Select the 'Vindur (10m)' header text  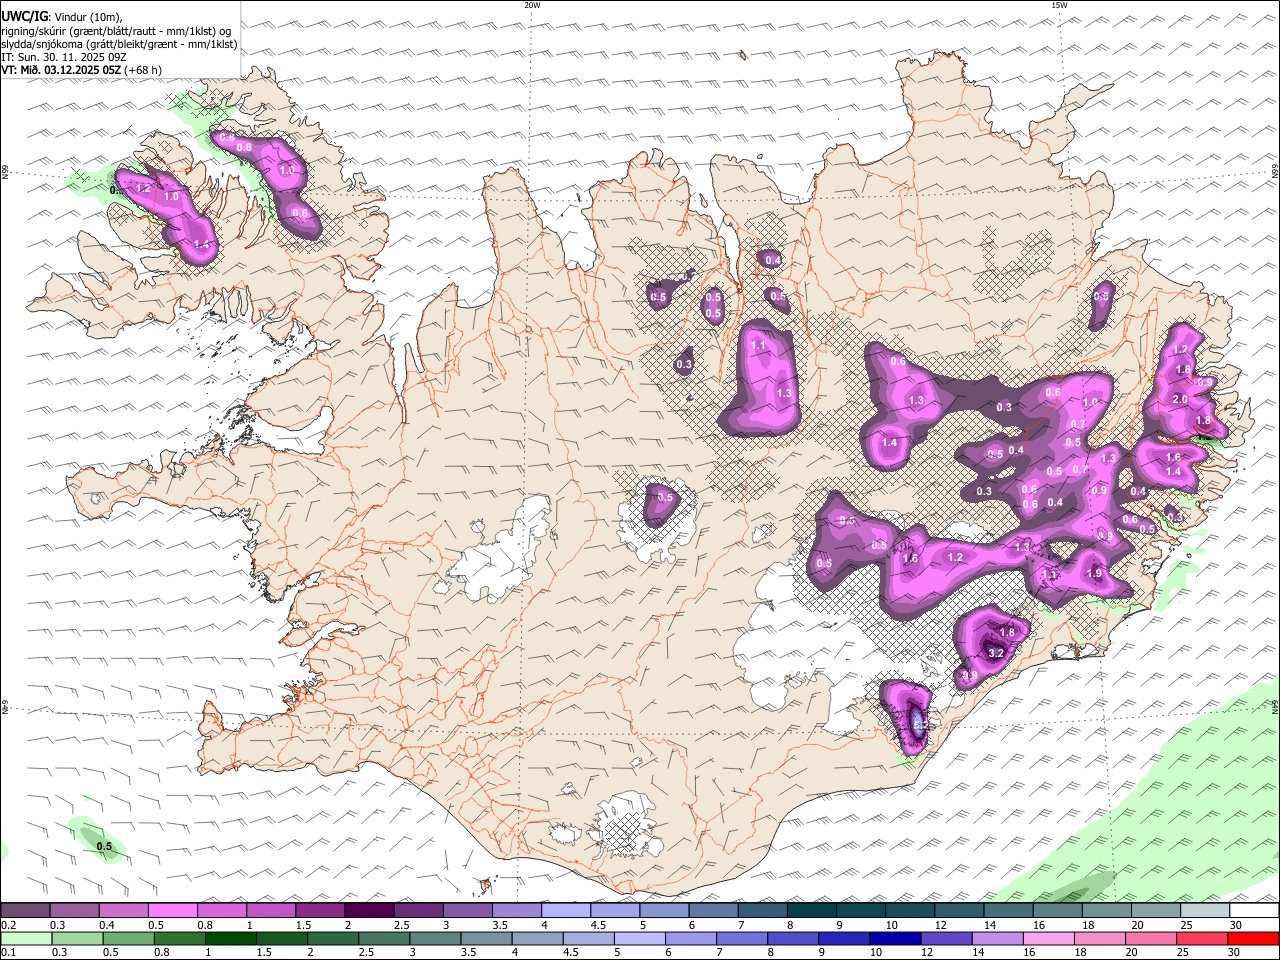coord(90,17)
